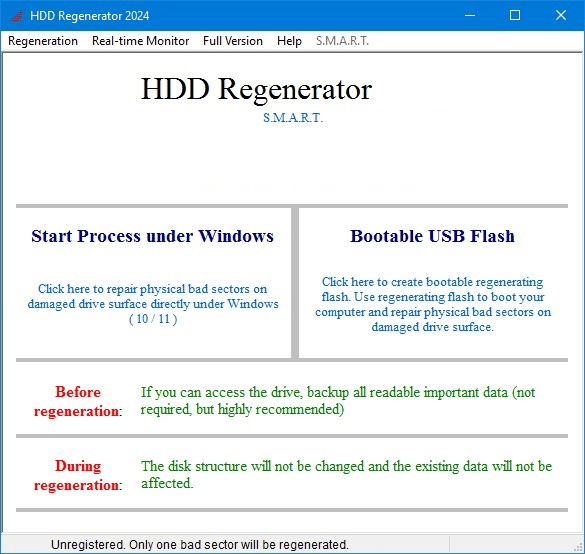Open the greyed S.M.A.R.T. menu item
The height and width of the screenshot is (554, 585).
342,41
